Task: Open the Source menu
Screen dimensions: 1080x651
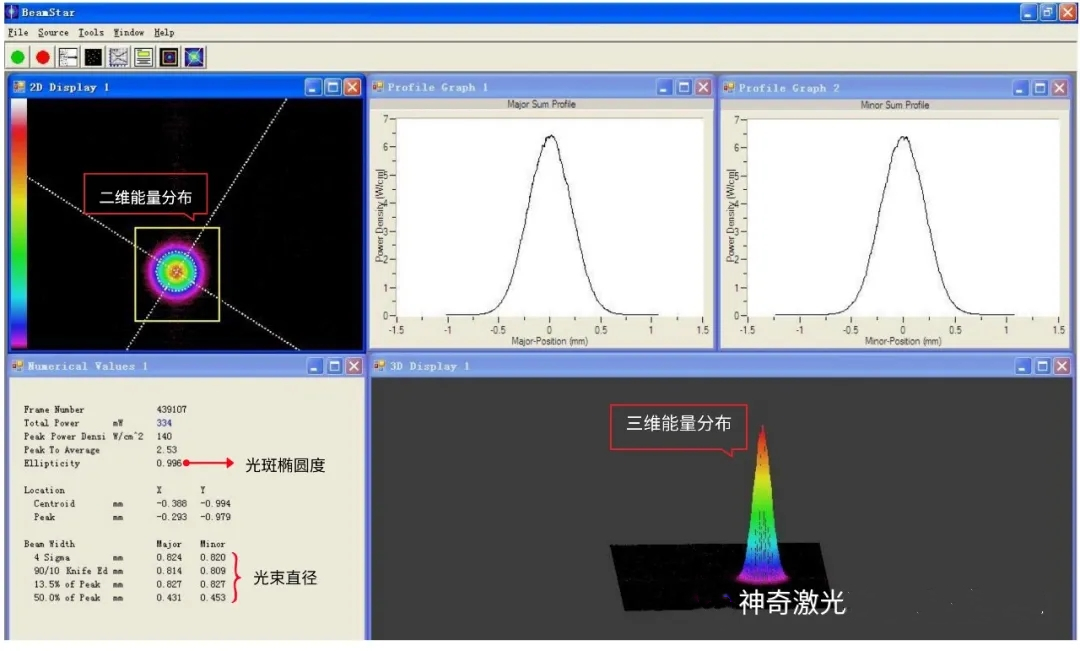Action: pyautogui.click(x=53, y=33)
